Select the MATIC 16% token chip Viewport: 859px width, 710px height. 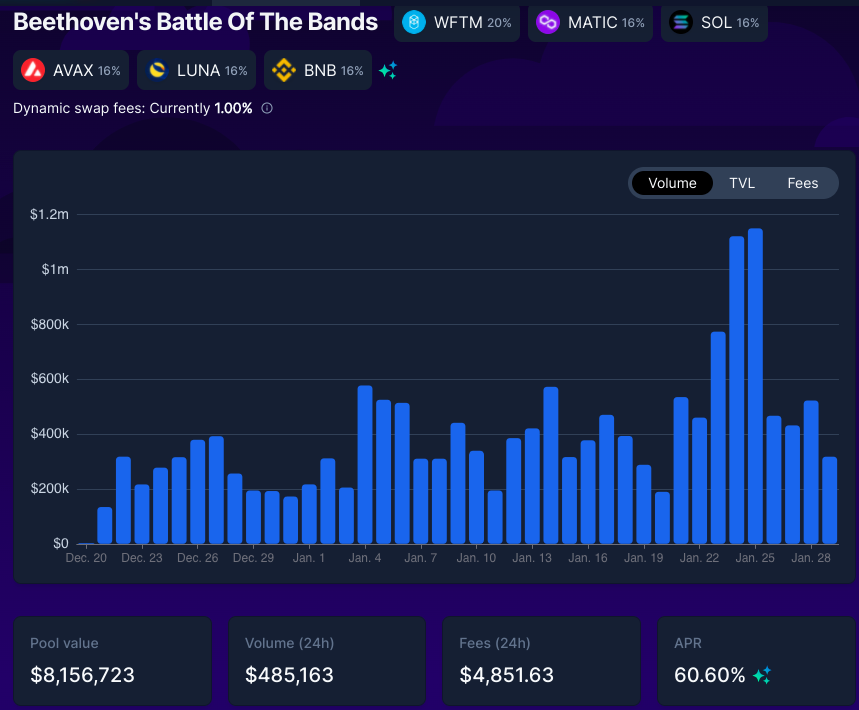click(x=591, y=22)
